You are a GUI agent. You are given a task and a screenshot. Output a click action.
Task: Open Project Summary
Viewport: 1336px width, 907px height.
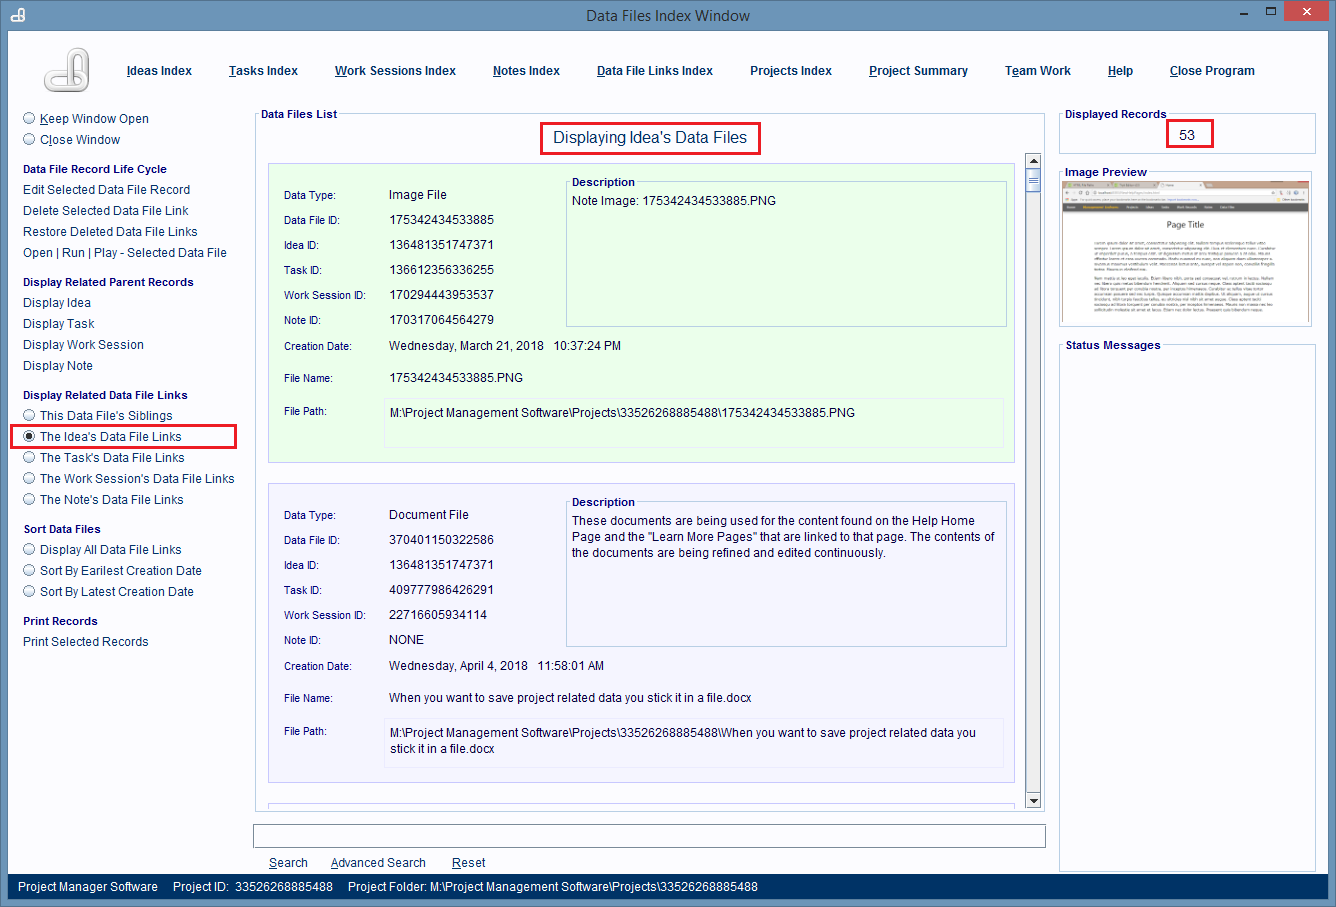[x=918, y=71]
